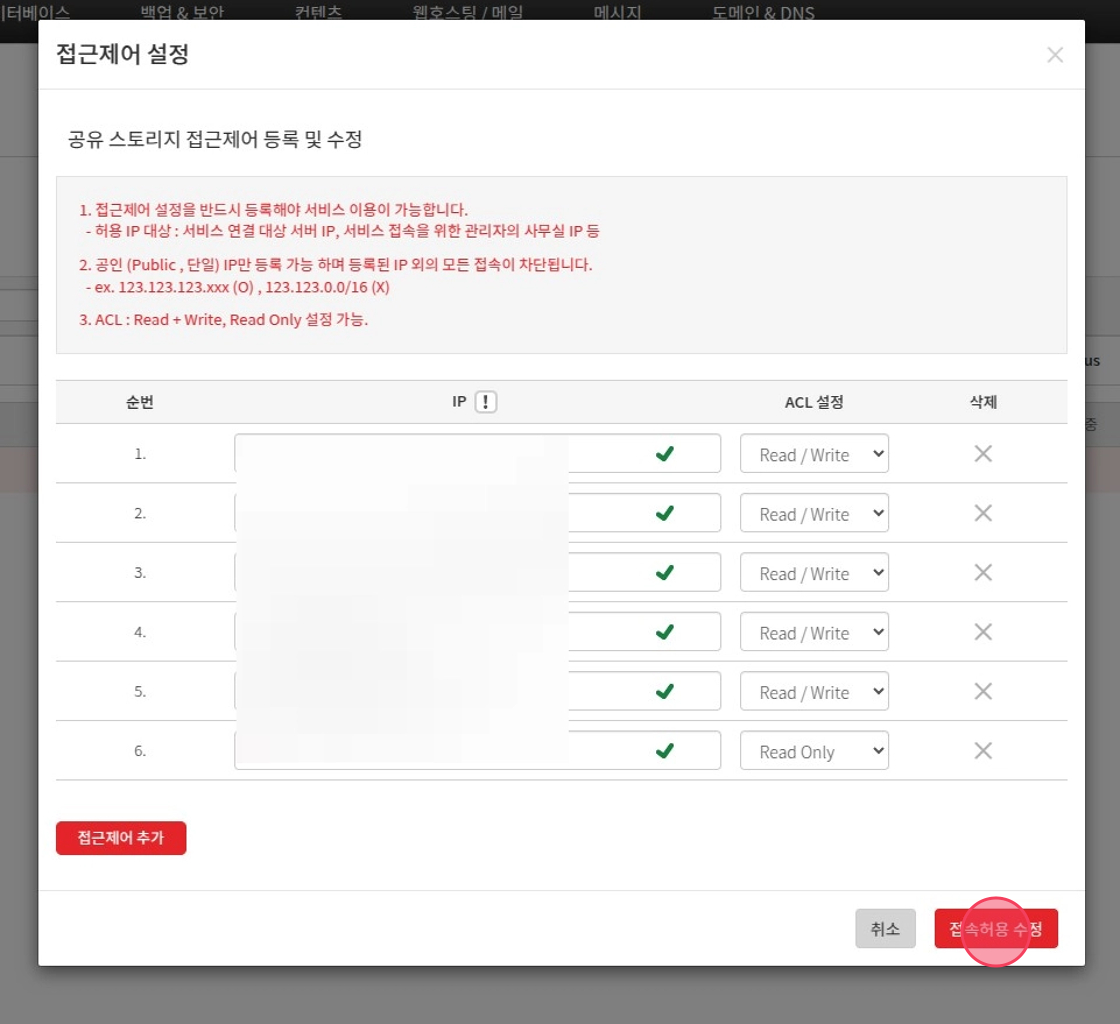This screenshot has height=1024, width=1120.
Task: Click the IP info exclamation icon
Action: point(486,402)
